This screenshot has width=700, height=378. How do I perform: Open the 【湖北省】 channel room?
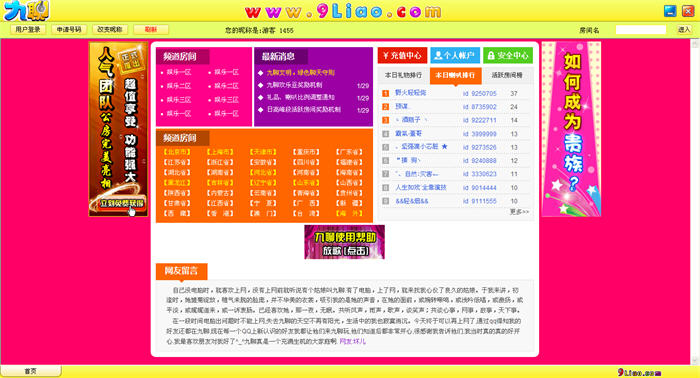tap(177, 172)
